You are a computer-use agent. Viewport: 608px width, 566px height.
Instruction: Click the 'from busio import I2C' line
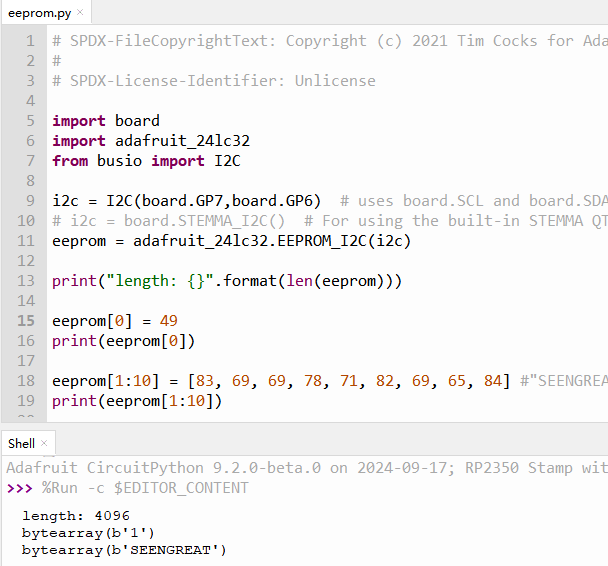146,161
